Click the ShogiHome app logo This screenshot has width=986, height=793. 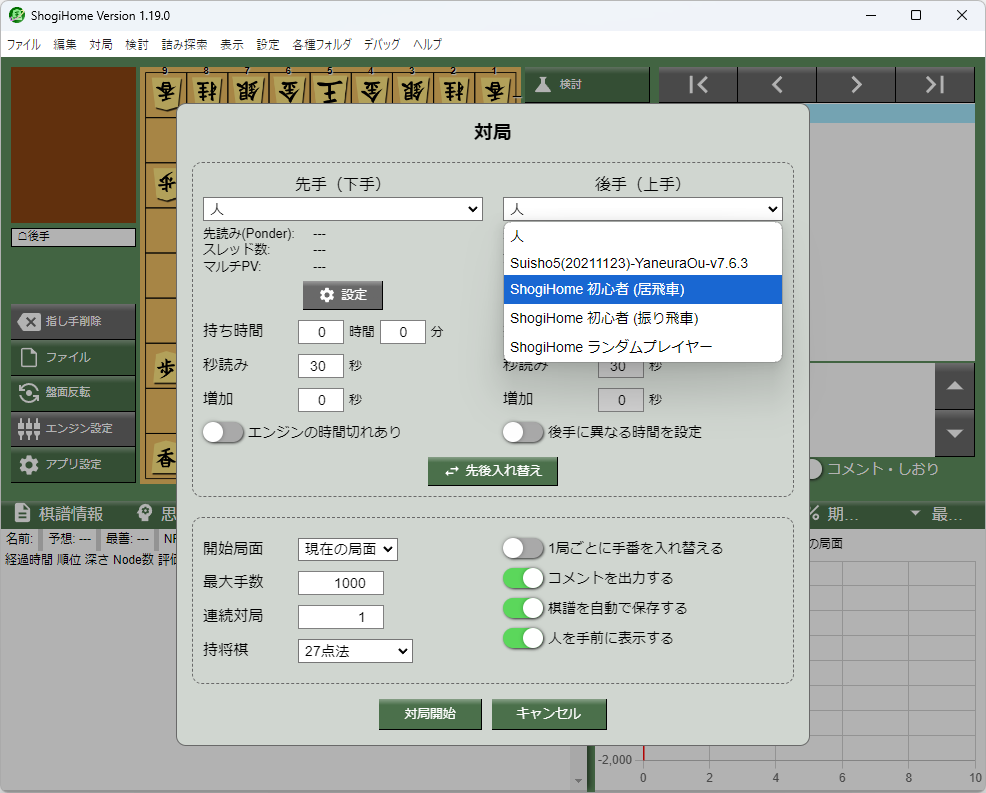tap(17, 15)
